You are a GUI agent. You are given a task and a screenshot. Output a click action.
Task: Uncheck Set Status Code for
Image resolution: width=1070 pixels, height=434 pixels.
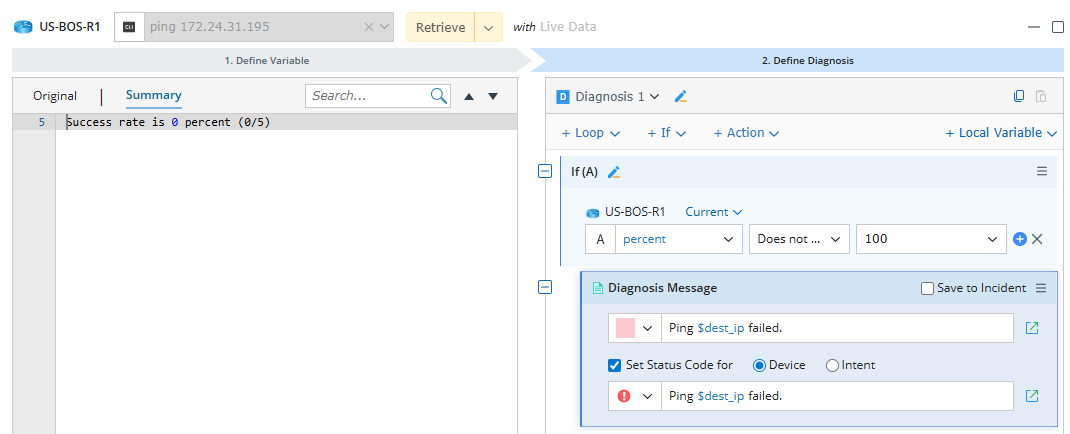point(615,365)
